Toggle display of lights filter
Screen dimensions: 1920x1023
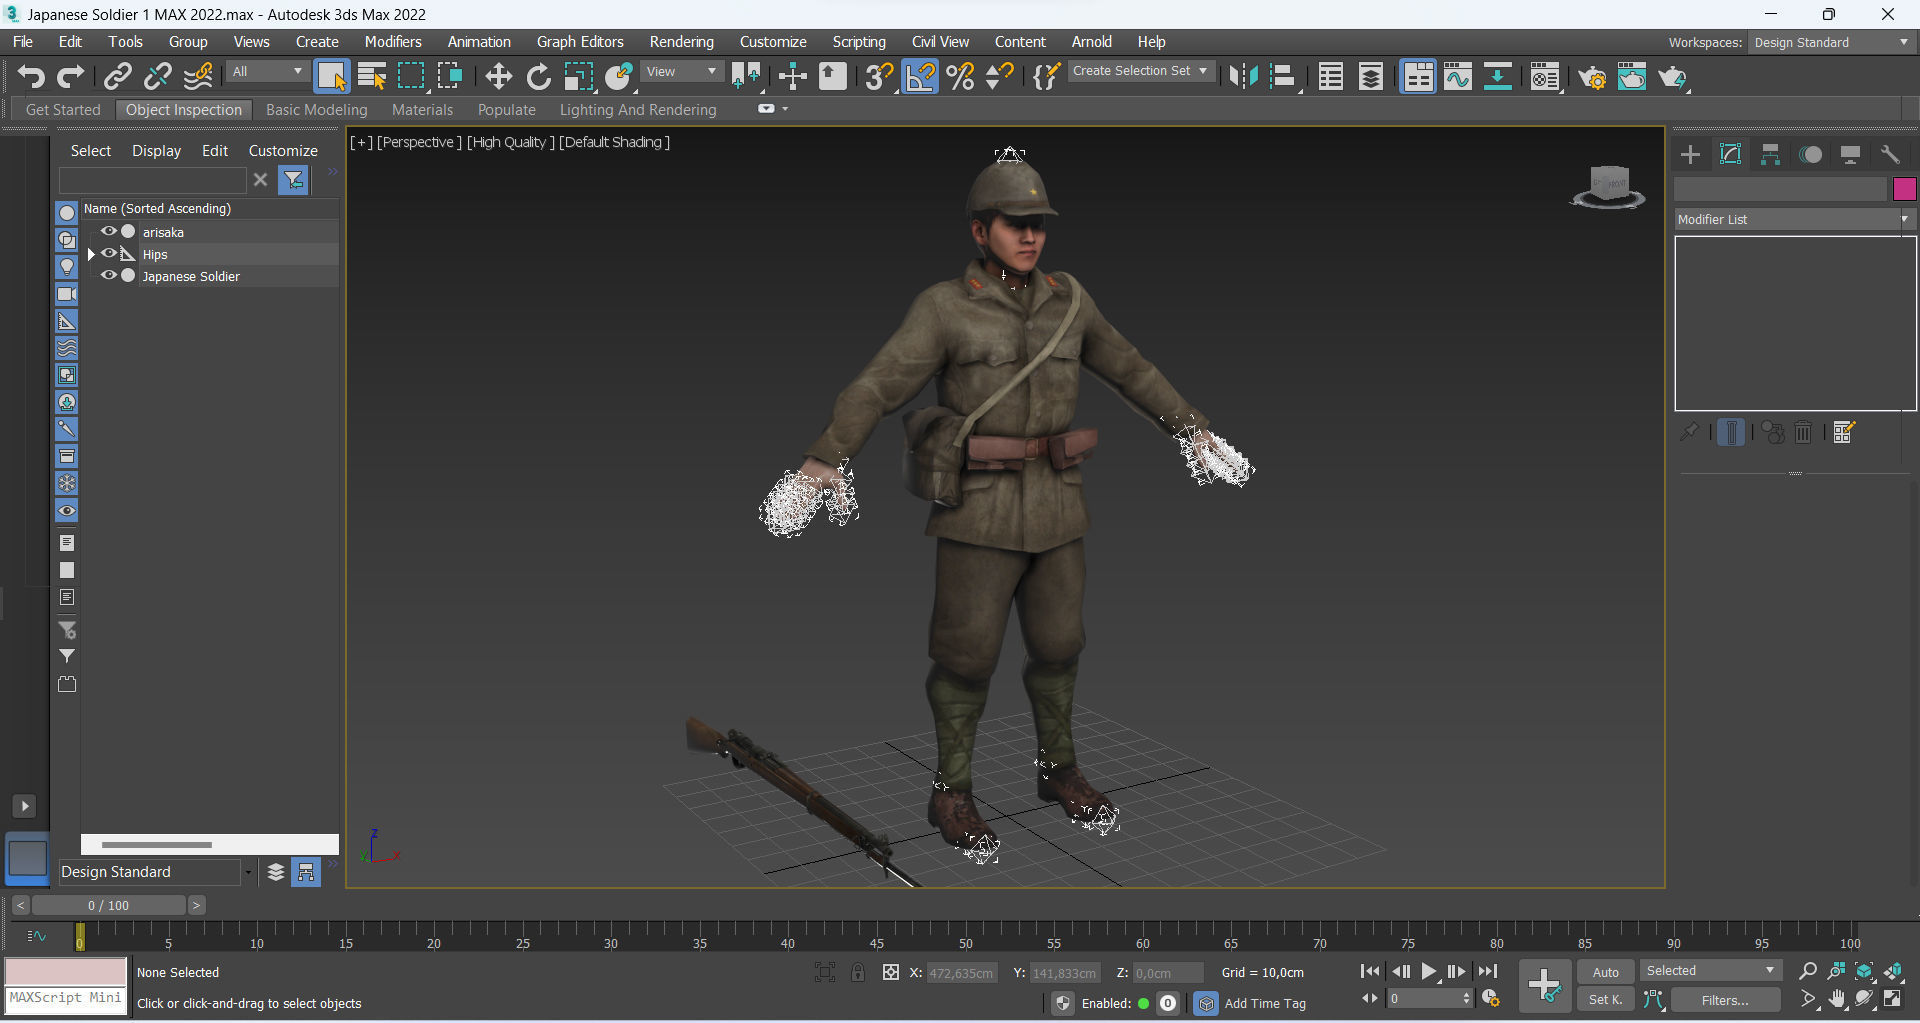click(67, 267)
